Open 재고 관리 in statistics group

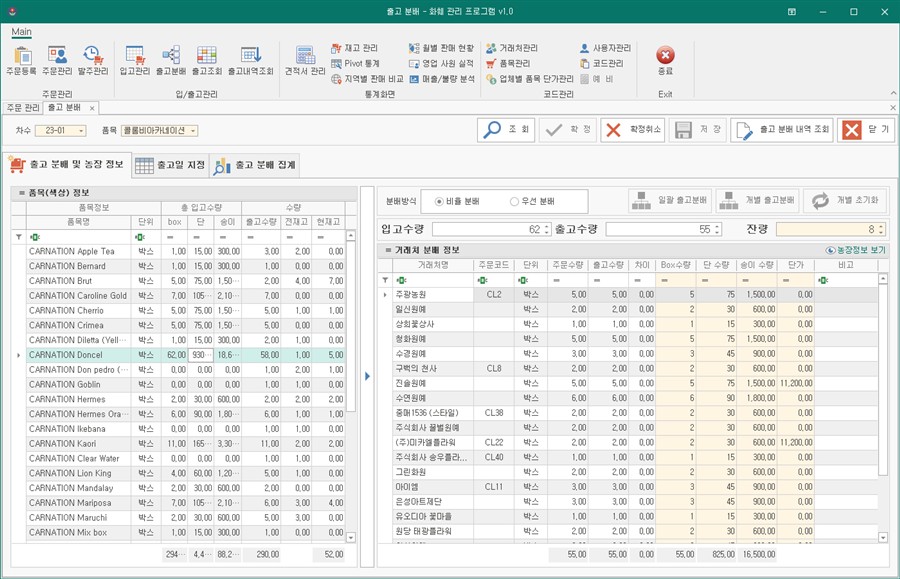point(355,48)
